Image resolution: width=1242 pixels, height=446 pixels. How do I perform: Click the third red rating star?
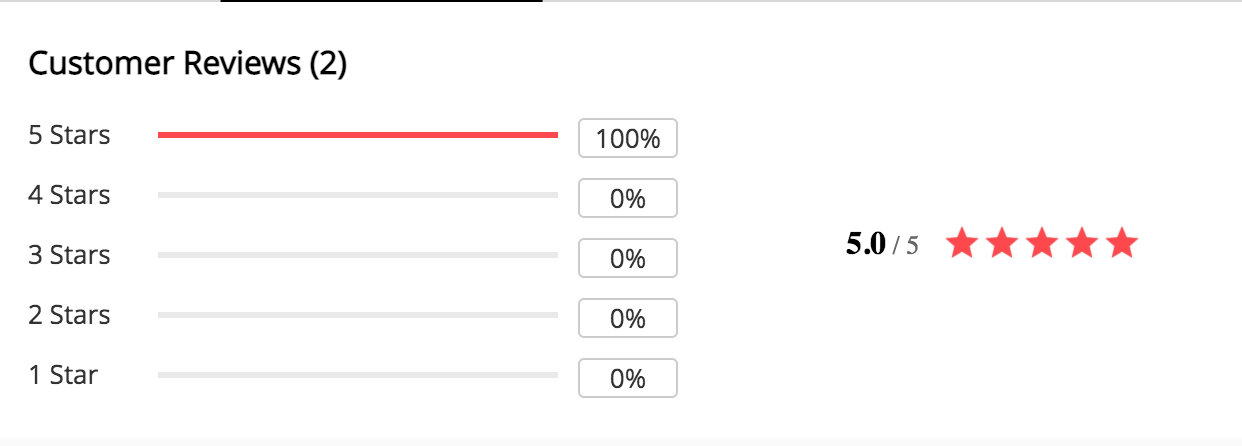(1042, 243)
